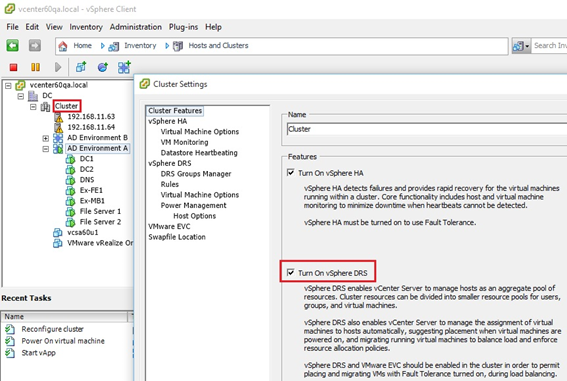
Task: Click the Hosts and Clusters breadcrumb link
Action: pos(218,46)
